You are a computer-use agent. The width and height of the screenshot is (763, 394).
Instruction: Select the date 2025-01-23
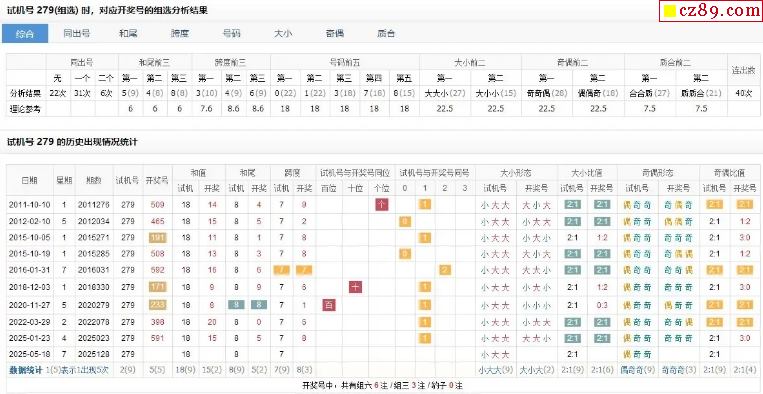(x=29, y=338)
